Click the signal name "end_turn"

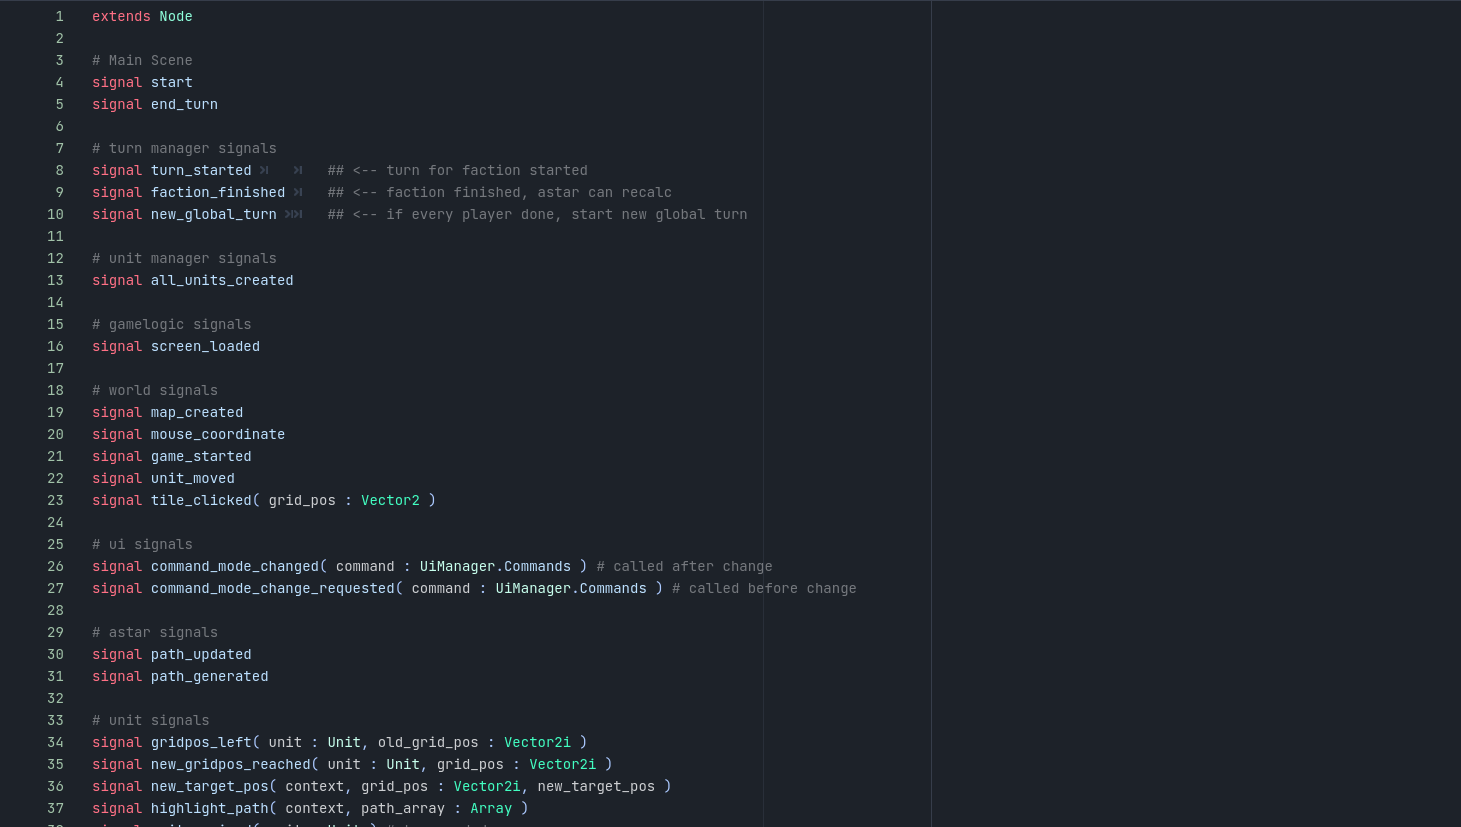[184, 104]
